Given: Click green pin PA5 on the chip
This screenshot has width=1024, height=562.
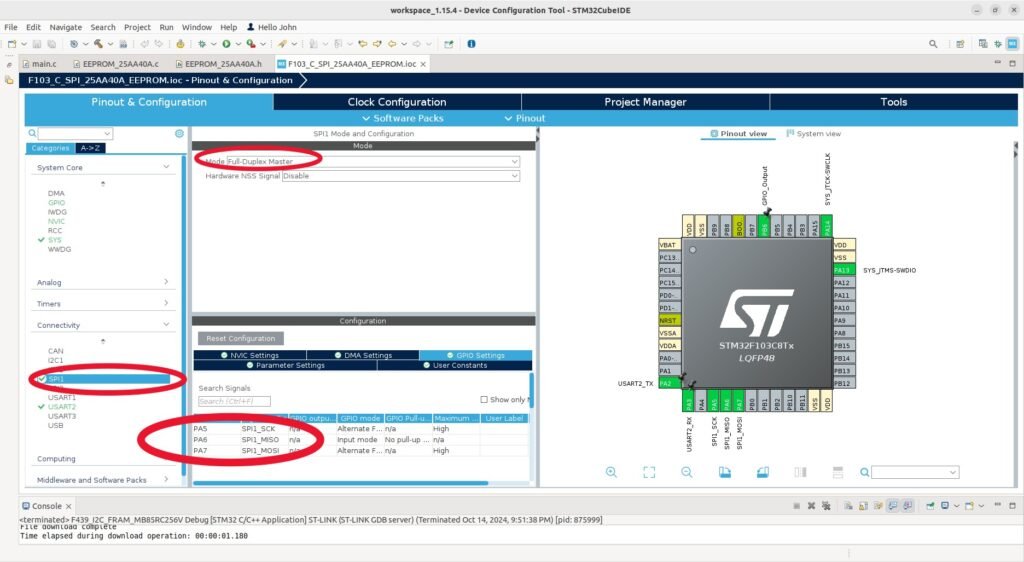Looking at the screenshot, I should click(714, 402).
